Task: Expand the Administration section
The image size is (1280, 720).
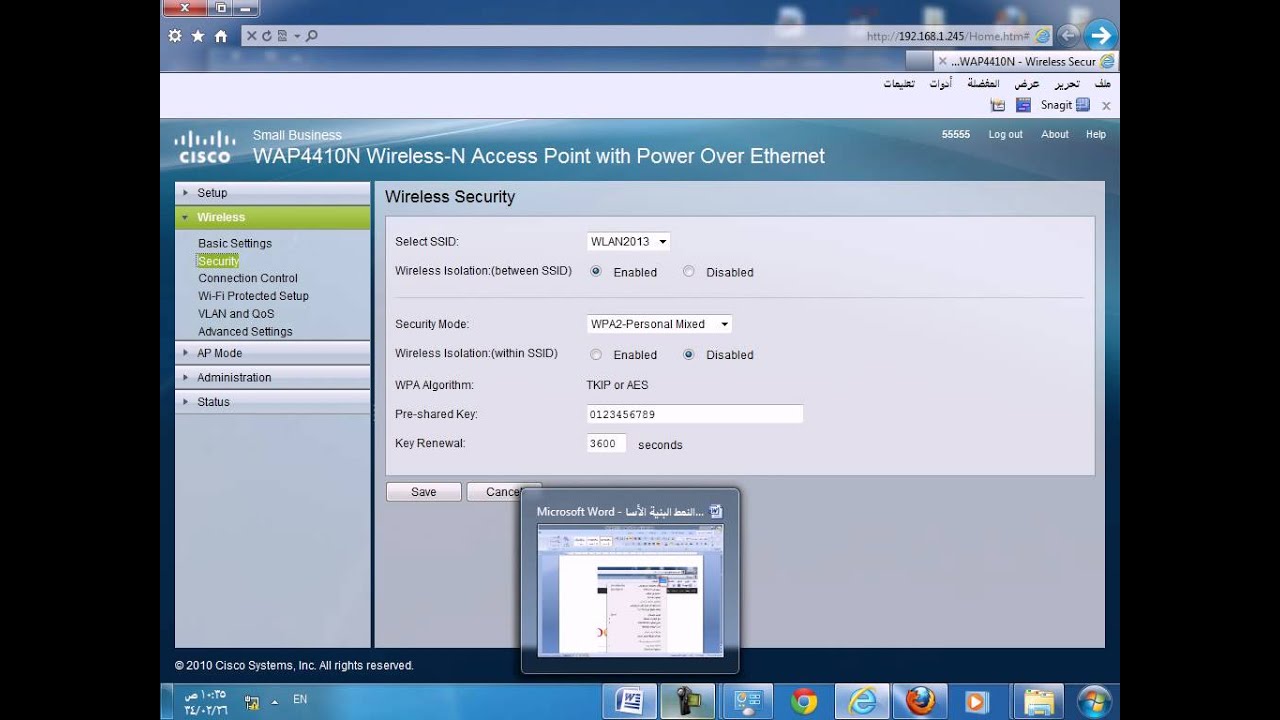Action: (272, 377)
